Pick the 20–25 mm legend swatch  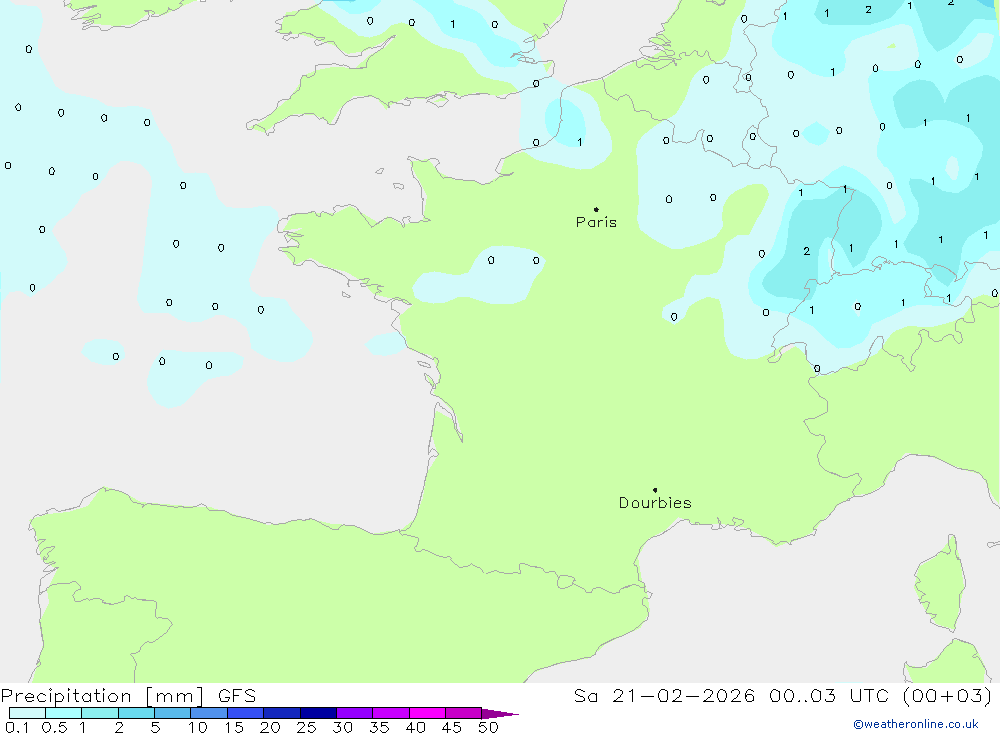point(282,713)
